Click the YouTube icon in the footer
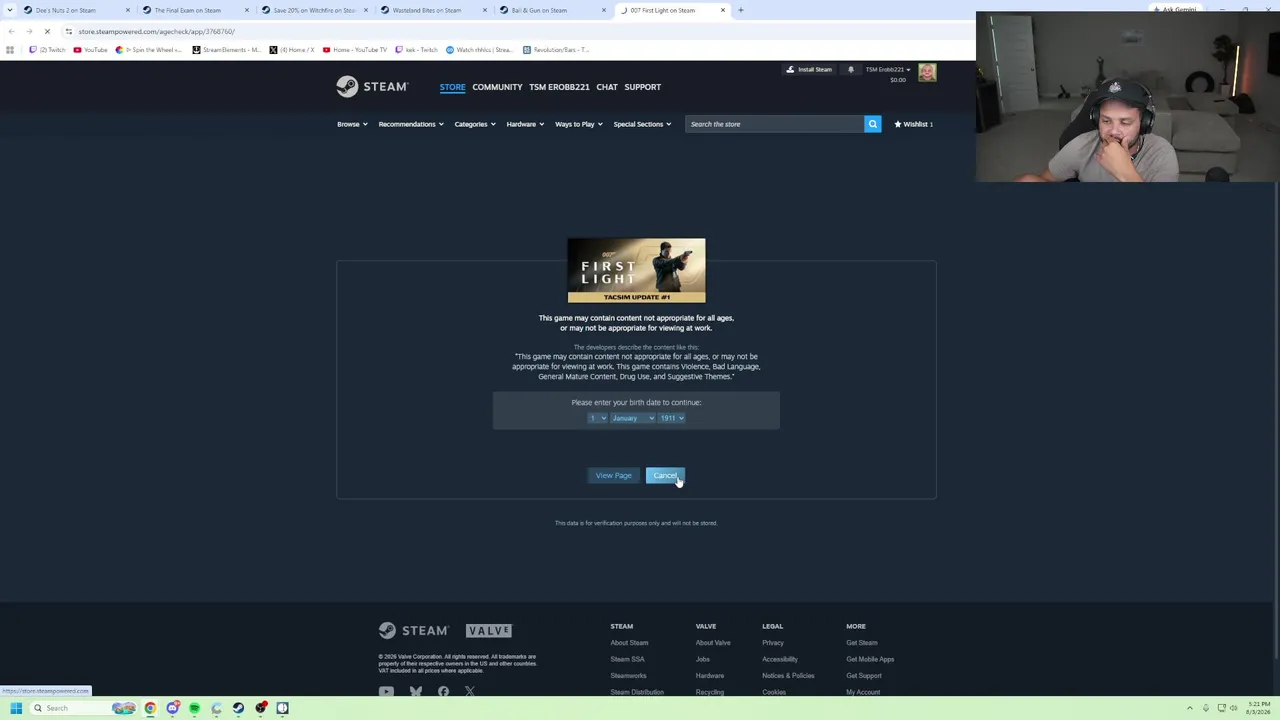The image size is (1280, 720). (x=386, y=691)
